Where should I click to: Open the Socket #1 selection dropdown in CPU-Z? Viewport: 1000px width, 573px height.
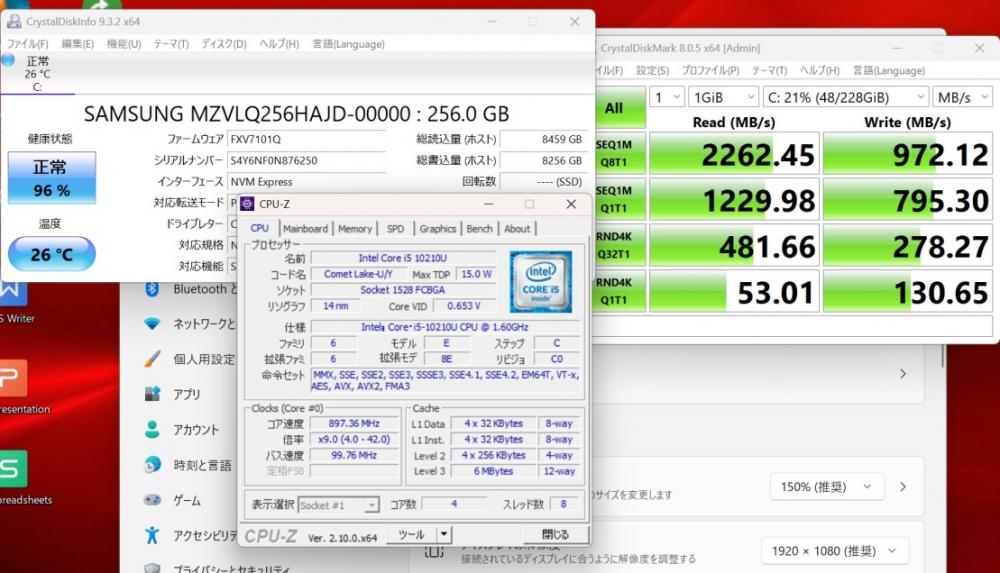point(339,505)
